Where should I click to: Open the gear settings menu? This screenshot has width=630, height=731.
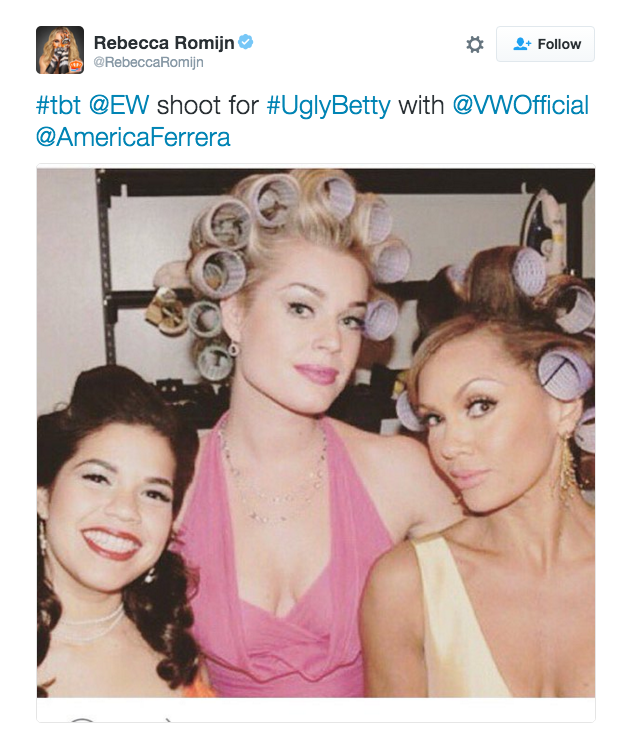click(475, 45)
